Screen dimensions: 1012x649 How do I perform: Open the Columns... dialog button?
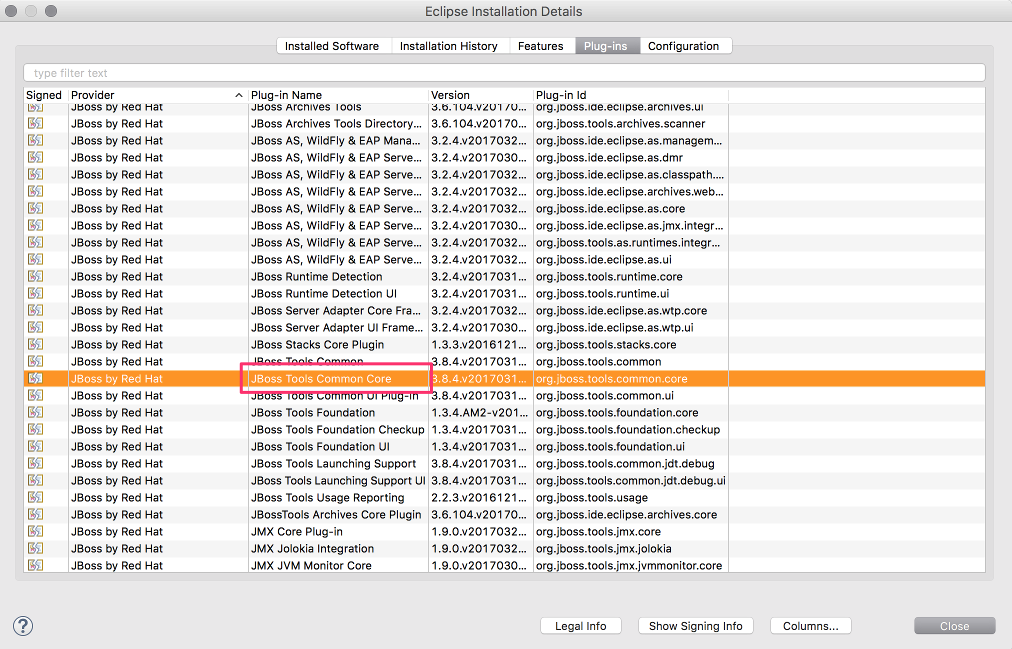click(x=811, y=626)
